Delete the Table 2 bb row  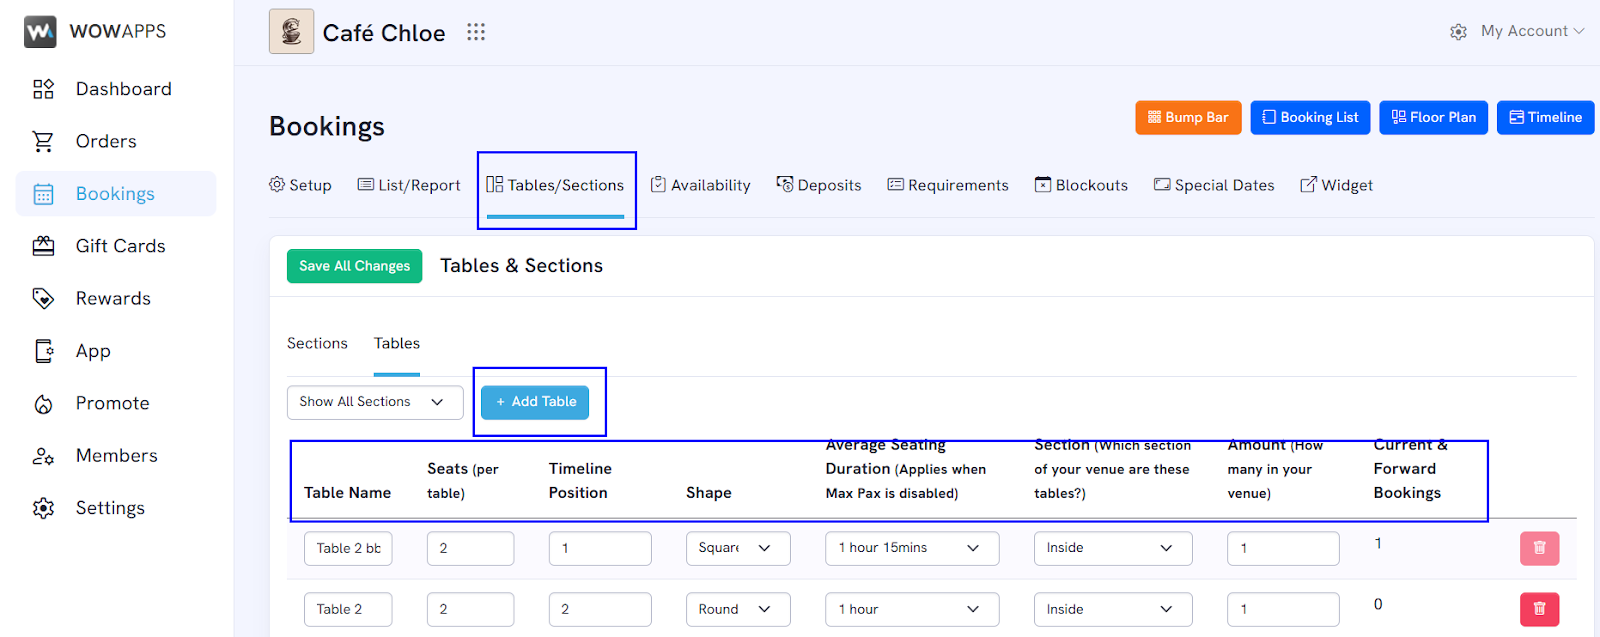(x=1540, y=548)
